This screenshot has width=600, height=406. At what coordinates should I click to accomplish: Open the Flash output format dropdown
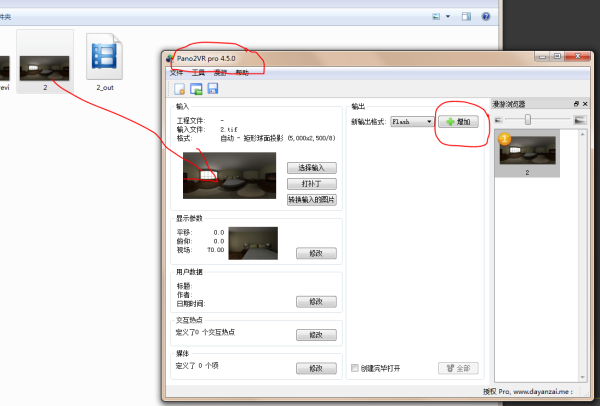click(x=412, y=122)
